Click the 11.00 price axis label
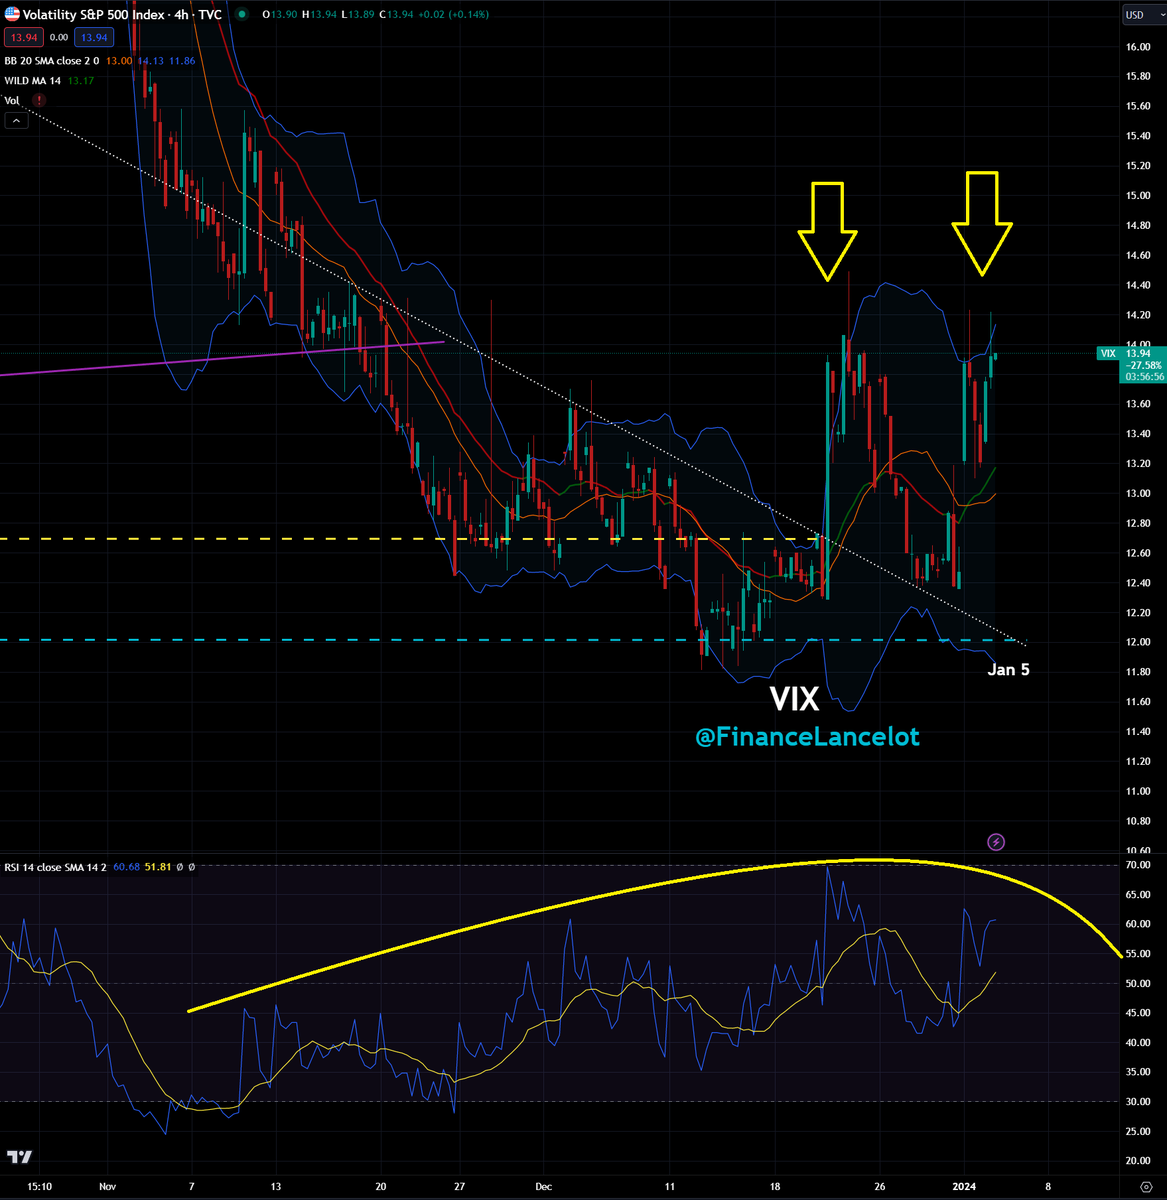Image resolution: width=1167 pixels, height=1200 pixels. pyautogui.click(x=1137, y=791)
